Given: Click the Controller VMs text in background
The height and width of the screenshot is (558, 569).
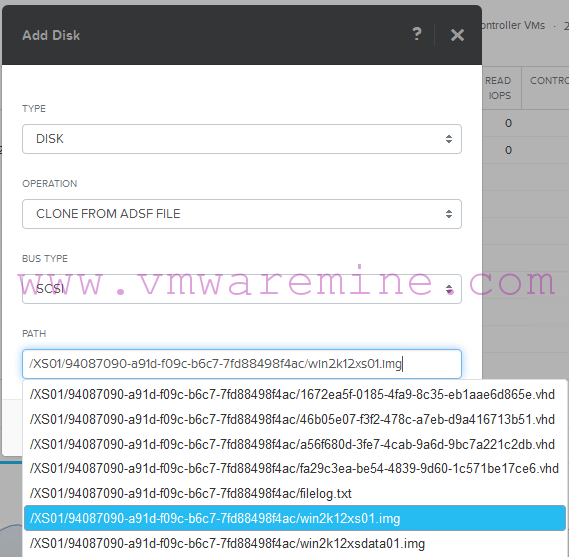Looking at the screenshot, I should pos(513,25).
